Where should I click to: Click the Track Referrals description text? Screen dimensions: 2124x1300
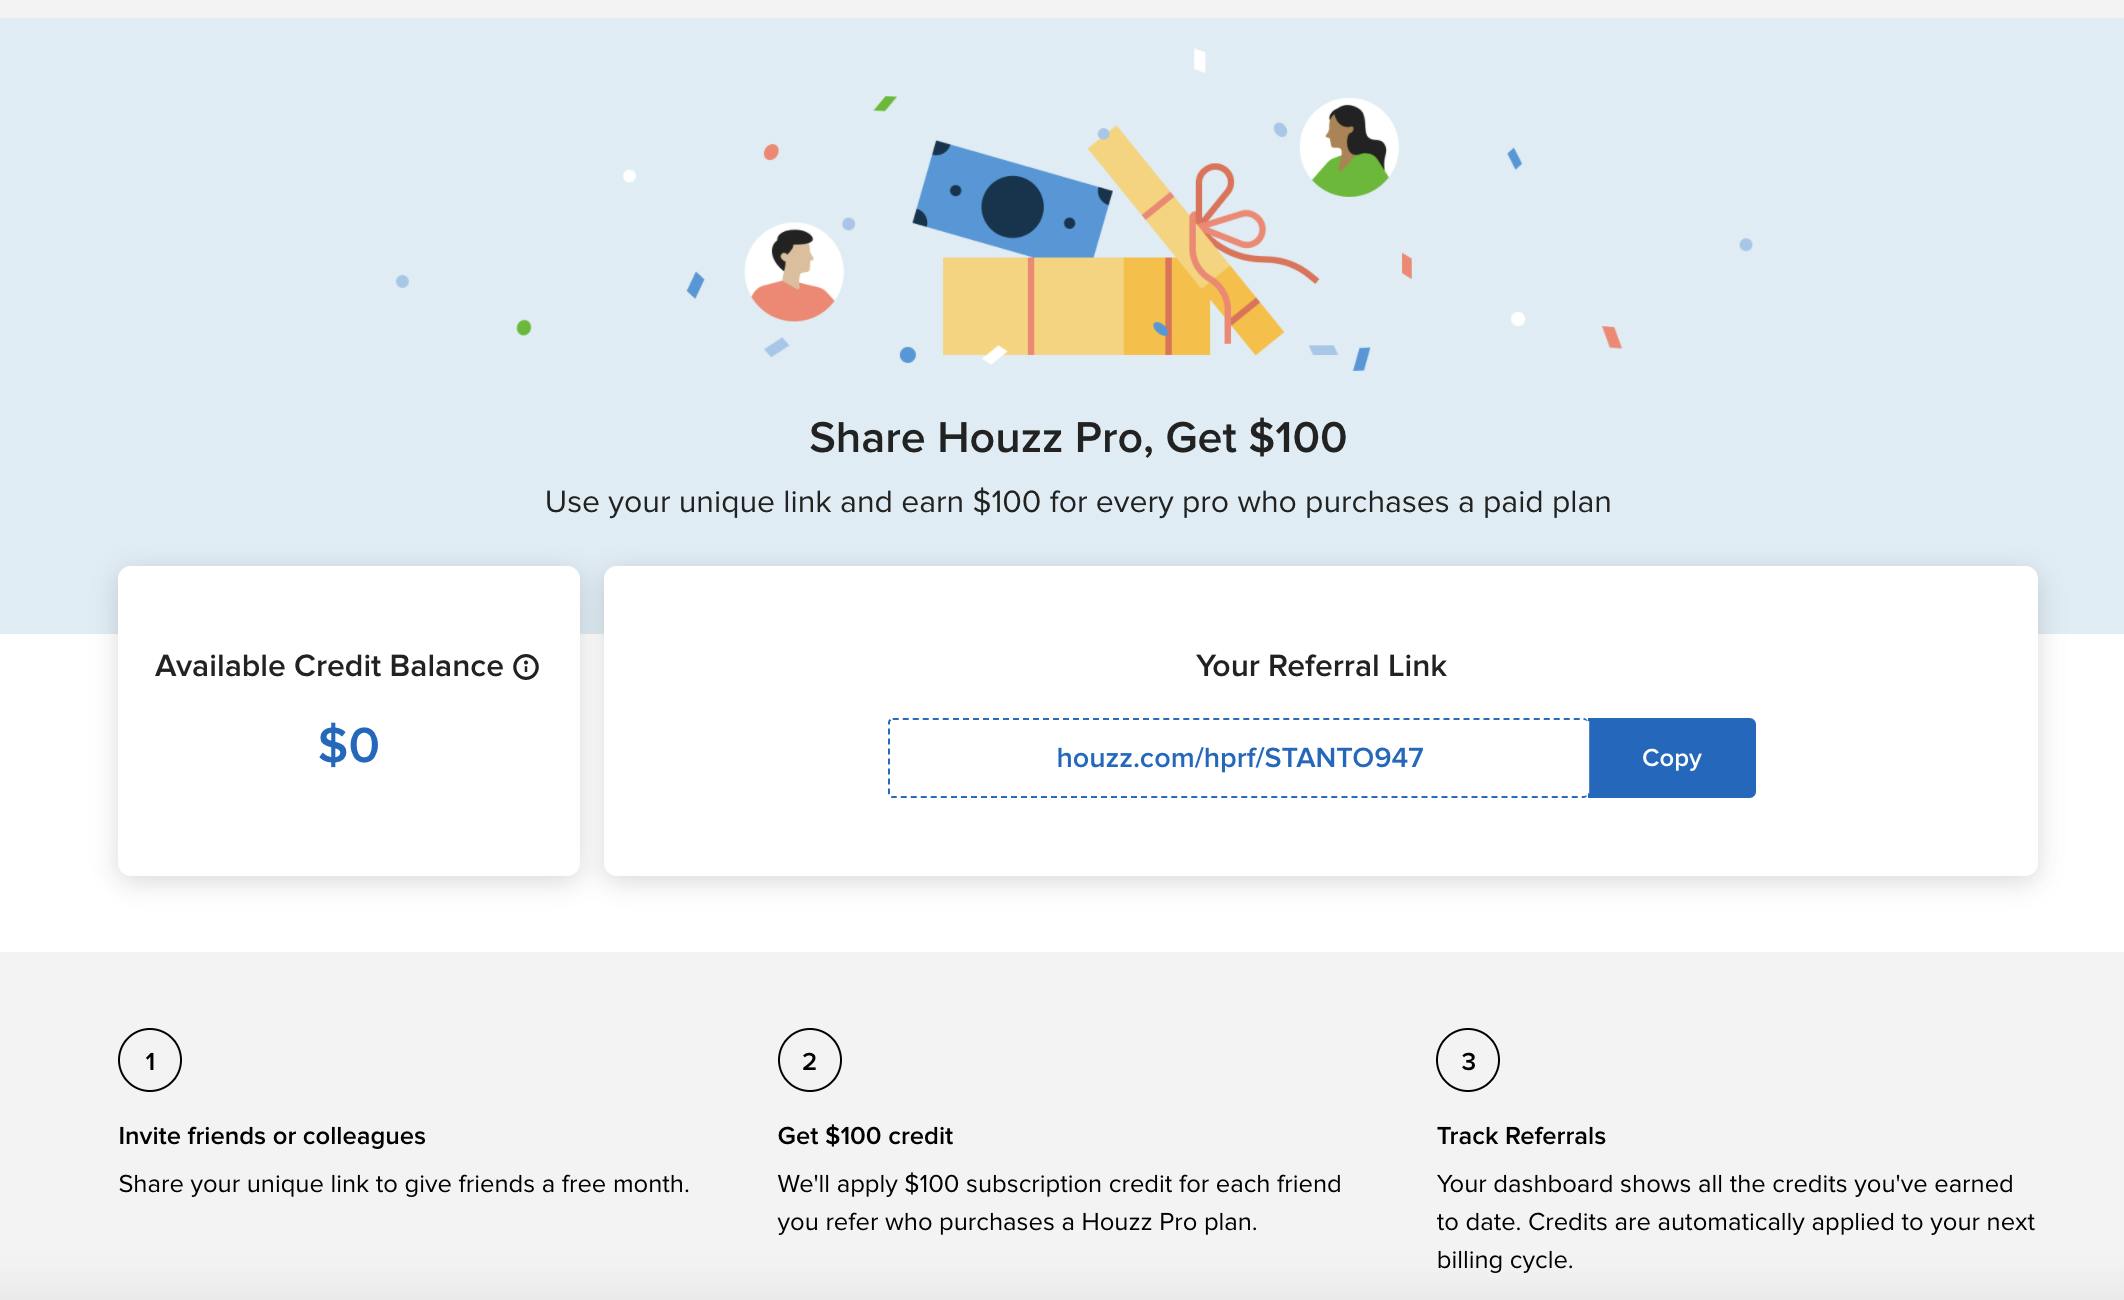point(1736,1222)
